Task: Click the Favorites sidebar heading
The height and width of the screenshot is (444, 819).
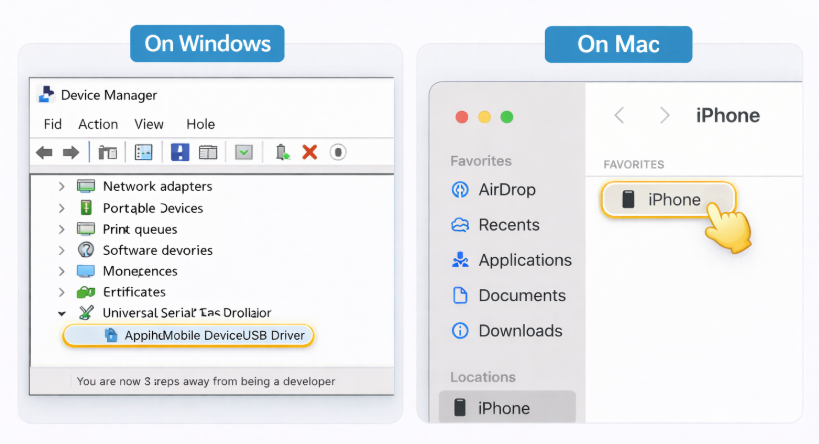Action: coord(481,161)
